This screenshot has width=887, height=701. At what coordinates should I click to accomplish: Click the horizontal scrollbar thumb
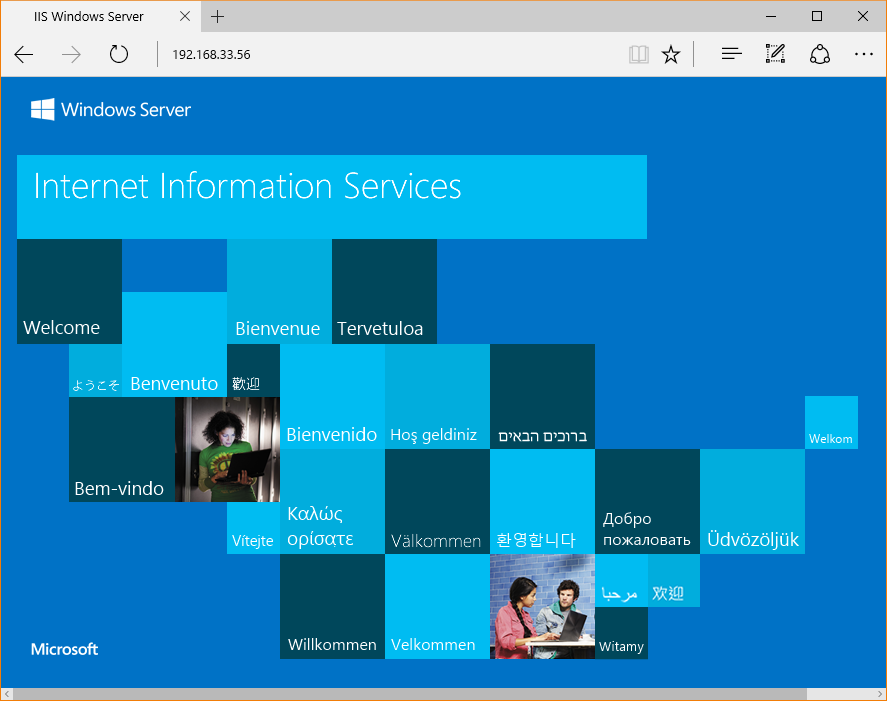point(410,694)
